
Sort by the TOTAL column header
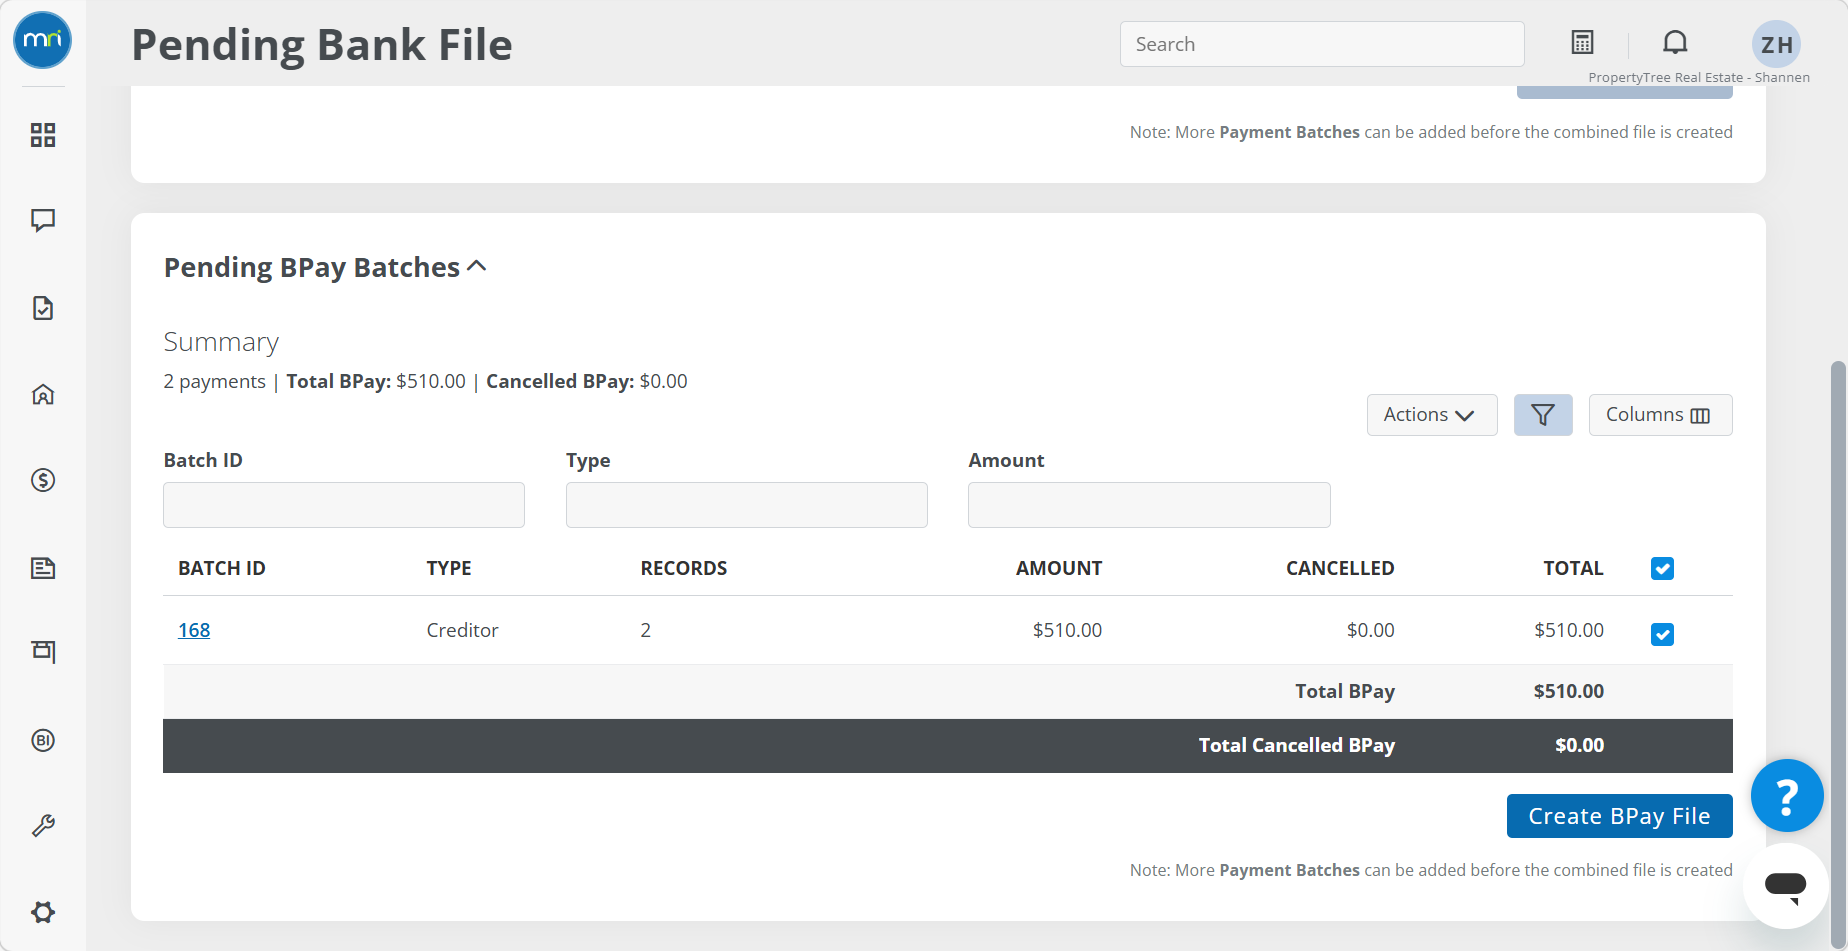[1573, 568]
